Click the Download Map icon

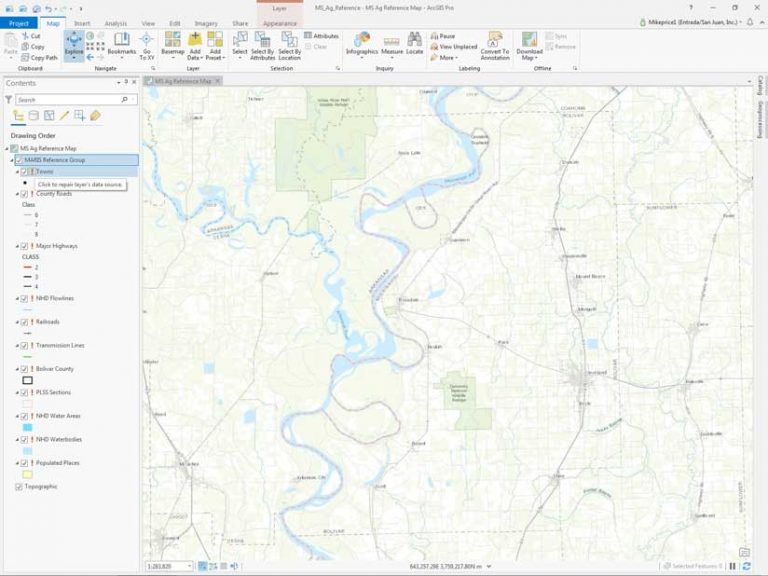point(529,39)
